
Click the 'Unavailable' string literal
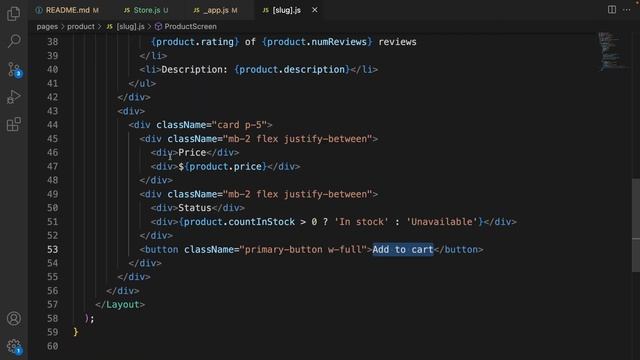(441, 222)
